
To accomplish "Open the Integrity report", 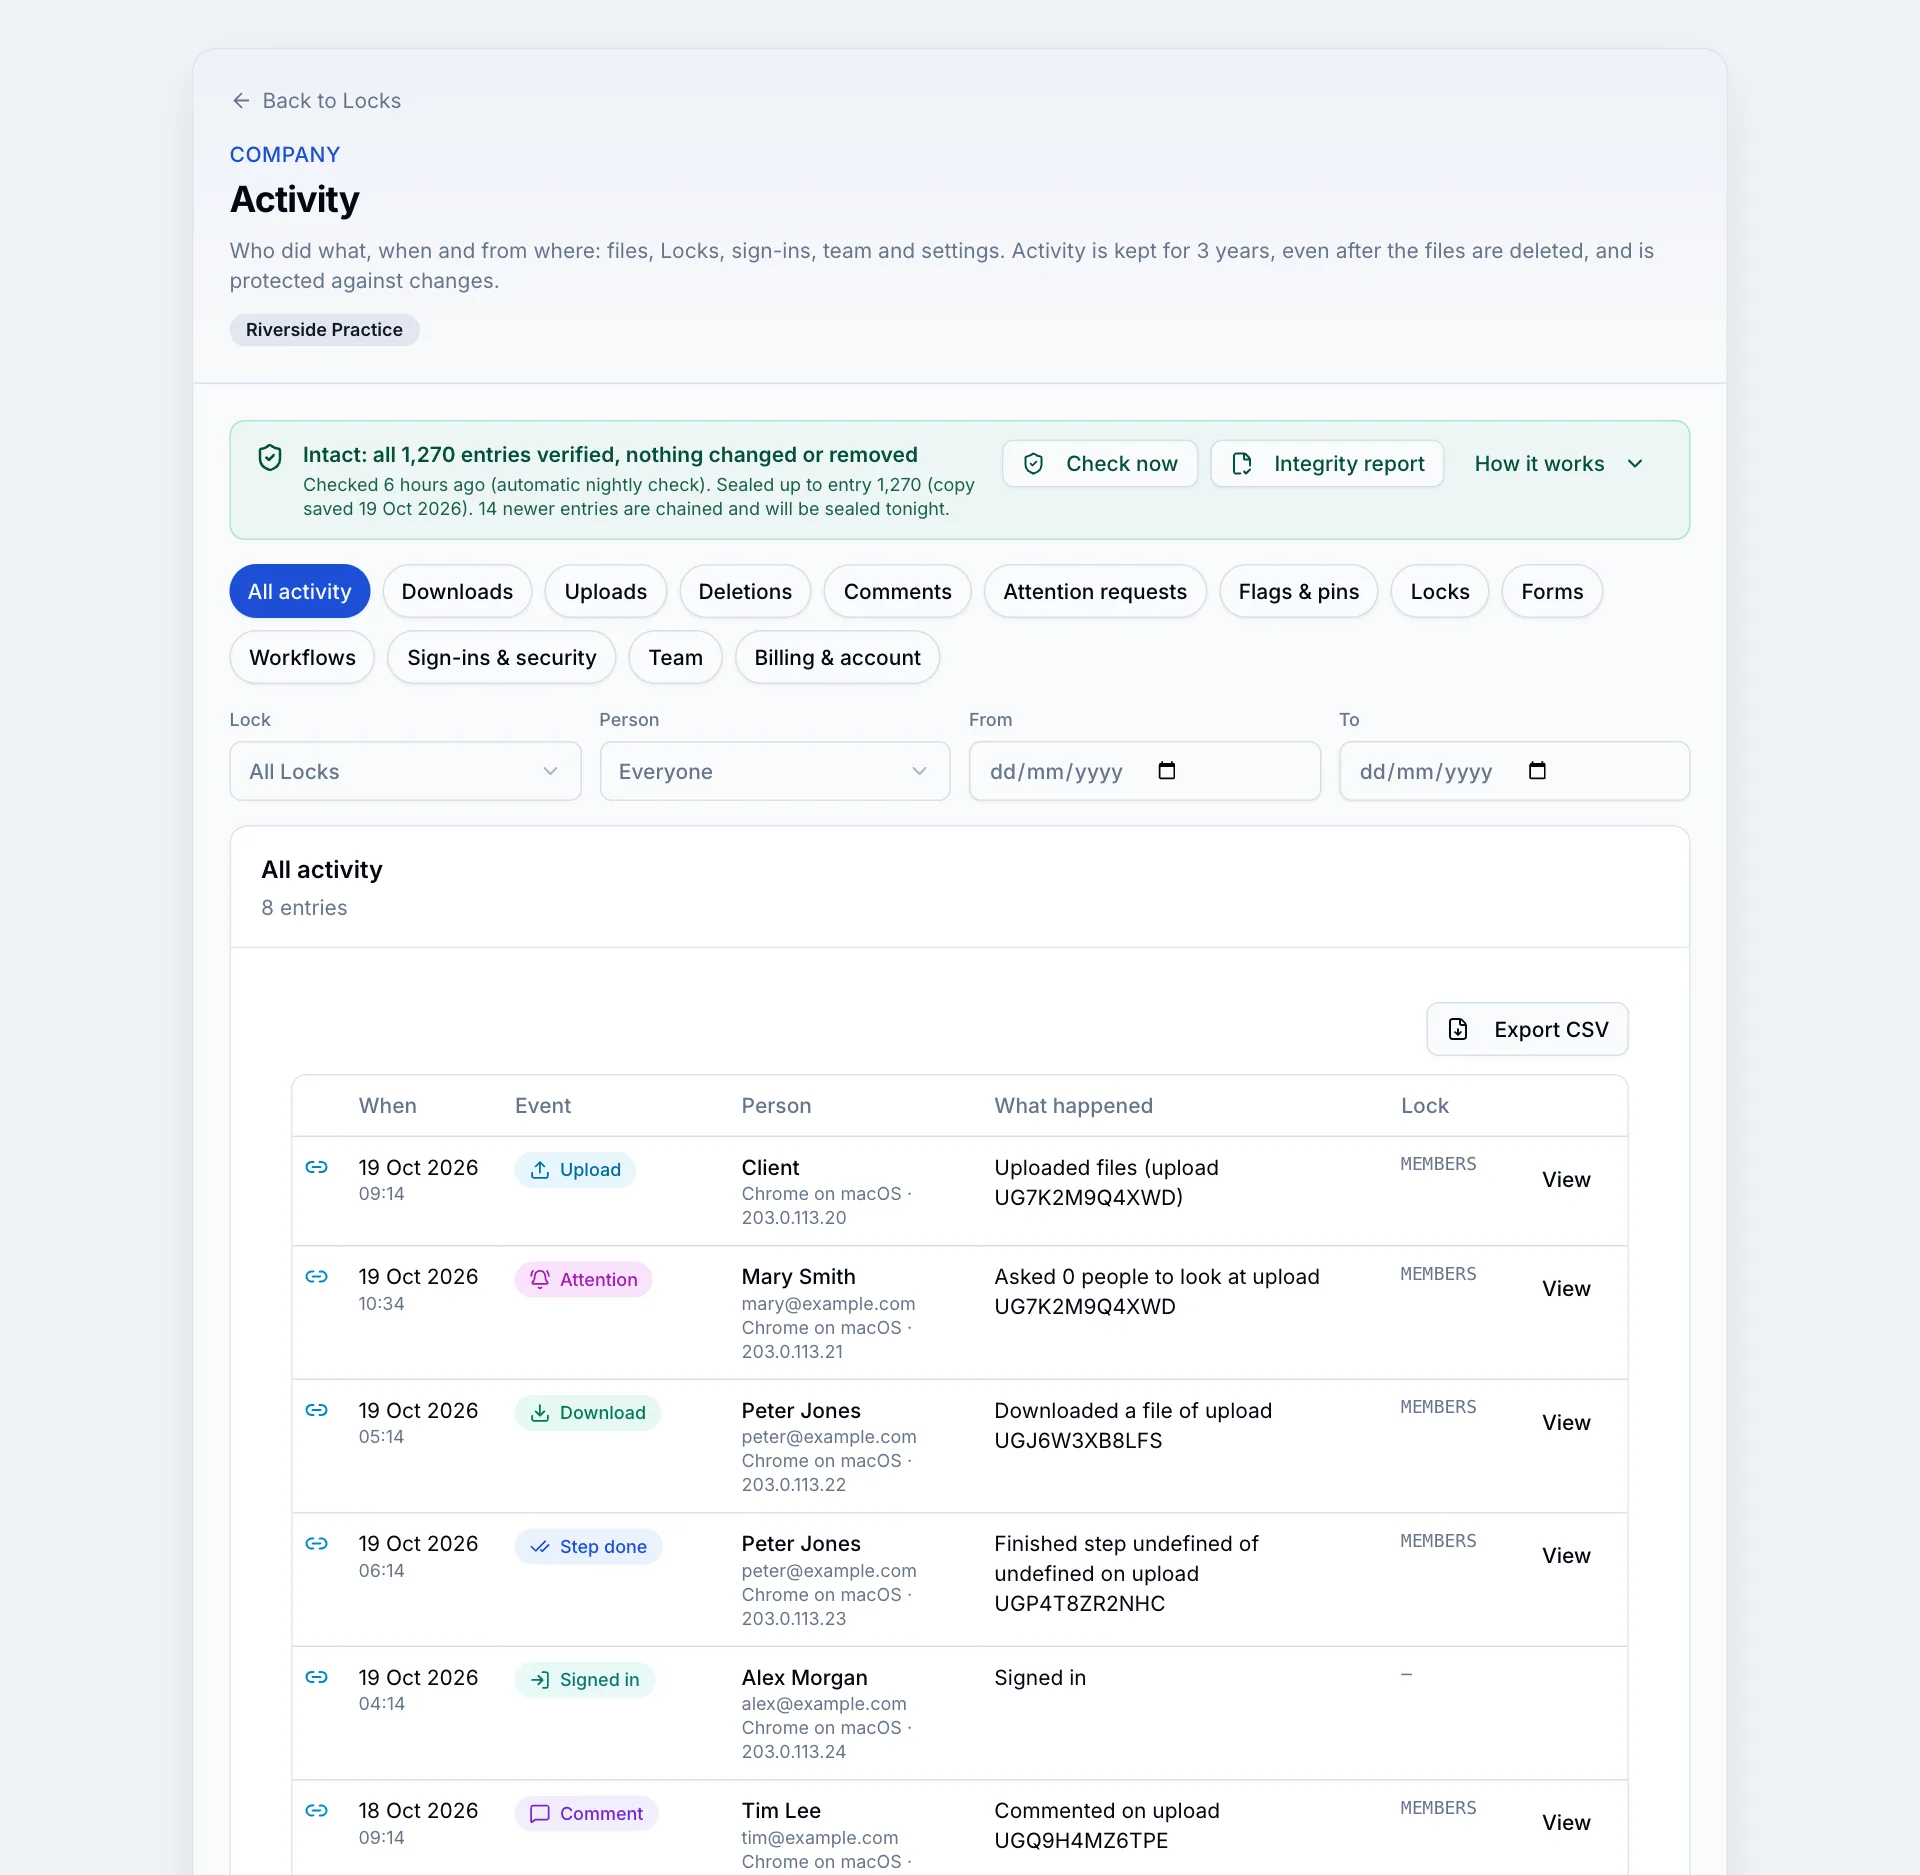I will pos(1327,464).
